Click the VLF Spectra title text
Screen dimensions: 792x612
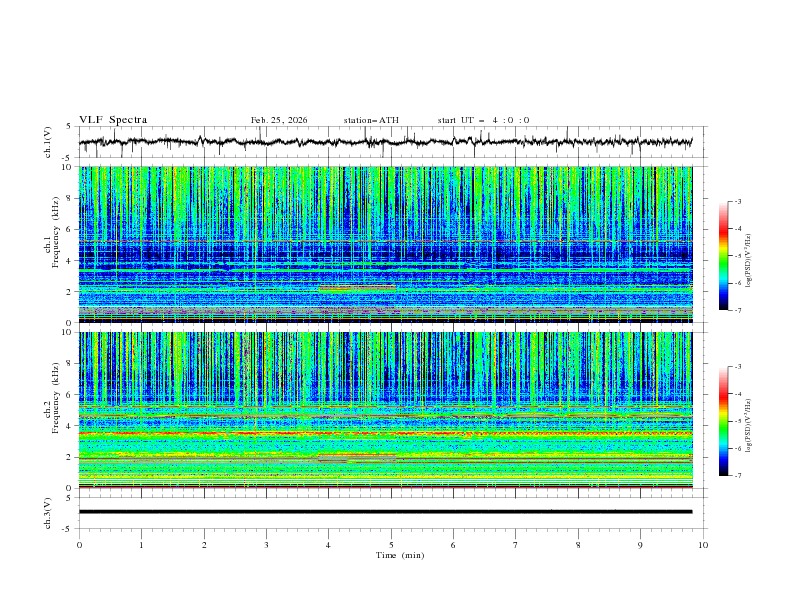113,120
